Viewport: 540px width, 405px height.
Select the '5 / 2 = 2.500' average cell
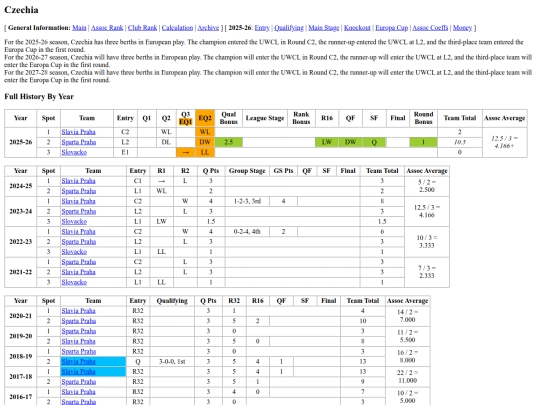[427, 186]
